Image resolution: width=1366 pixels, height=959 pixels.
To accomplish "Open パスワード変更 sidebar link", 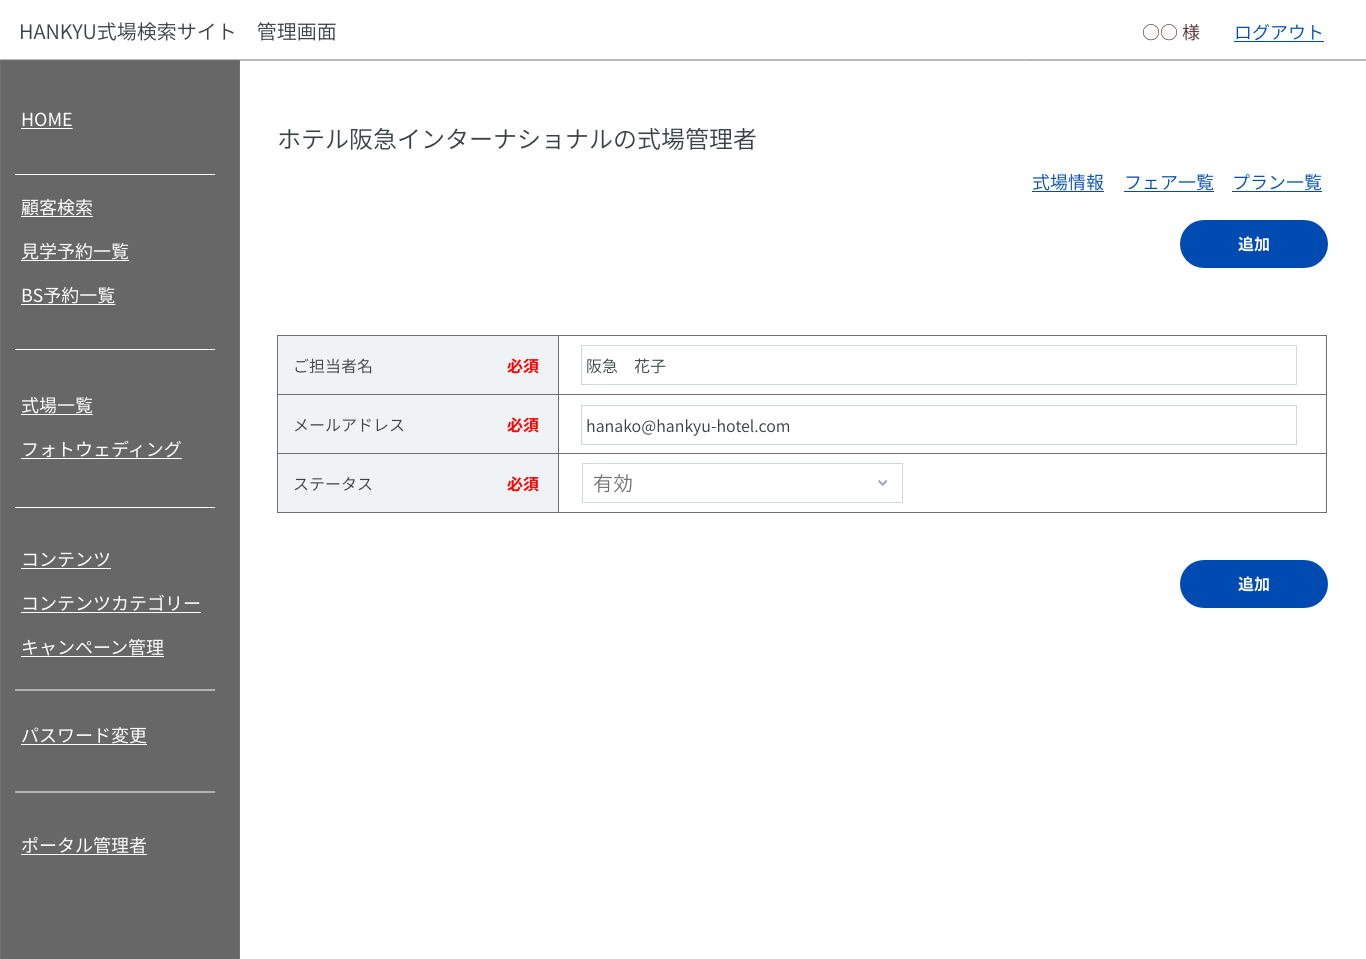I will [x=84, y=736].
